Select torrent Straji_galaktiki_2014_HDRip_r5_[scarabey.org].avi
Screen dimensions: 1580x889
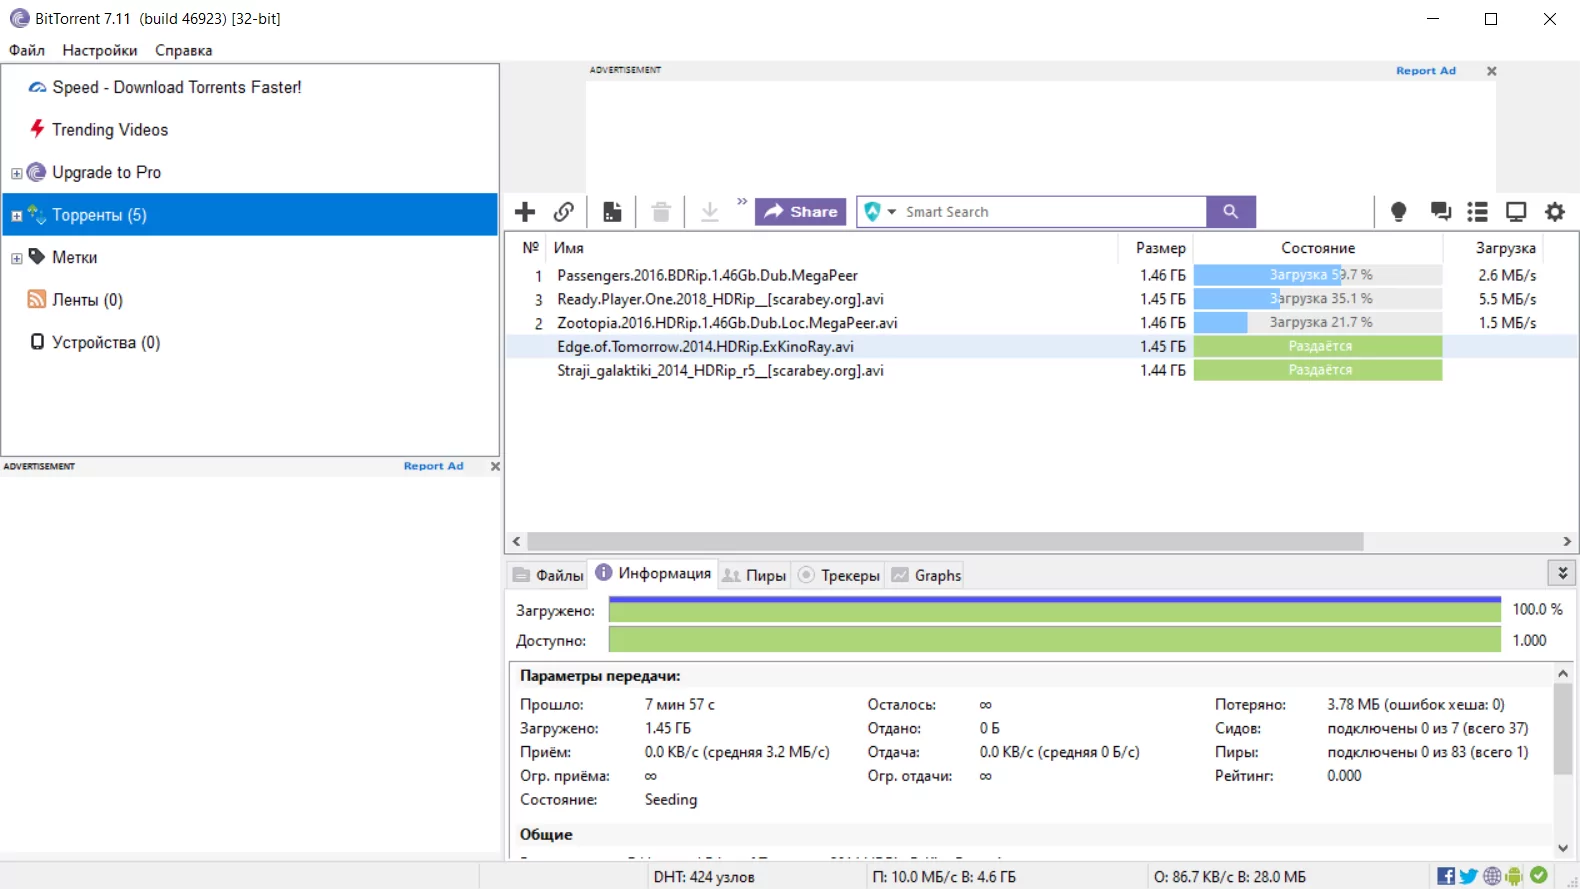pyautogui.click(x=720, y=371)
